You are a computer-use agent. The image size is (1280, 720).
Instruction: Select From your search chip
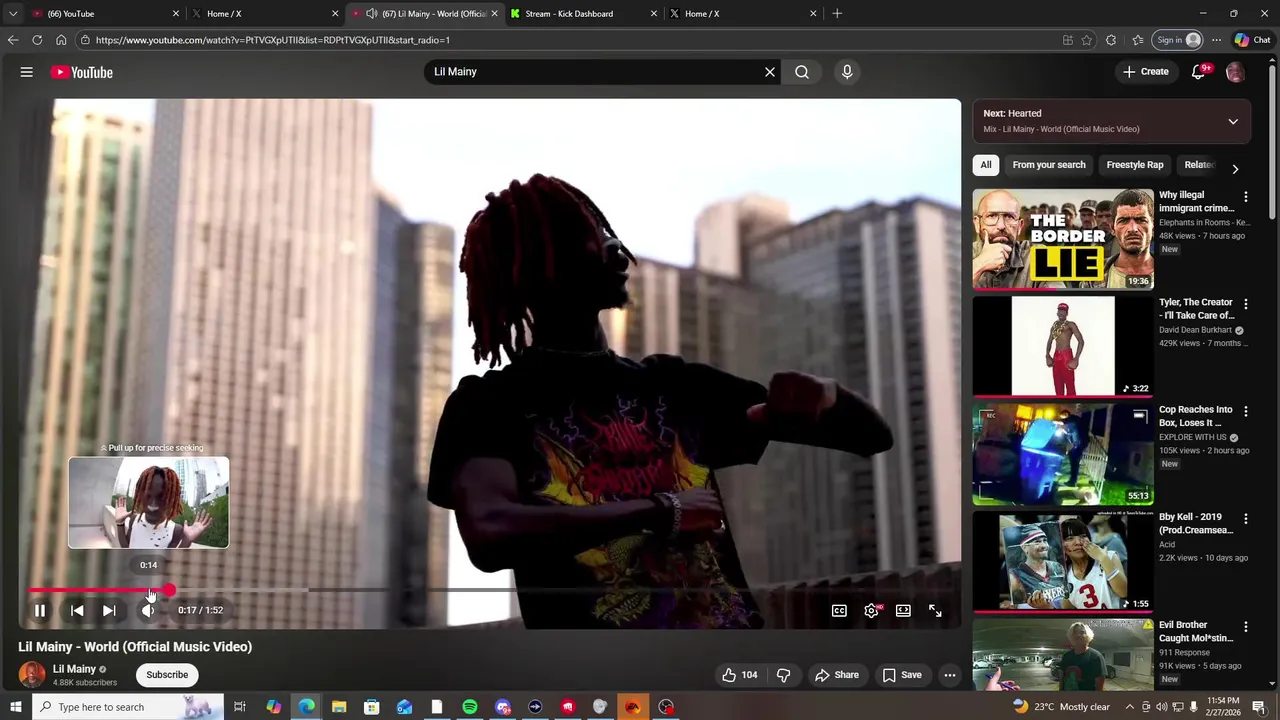(1048, 165)
